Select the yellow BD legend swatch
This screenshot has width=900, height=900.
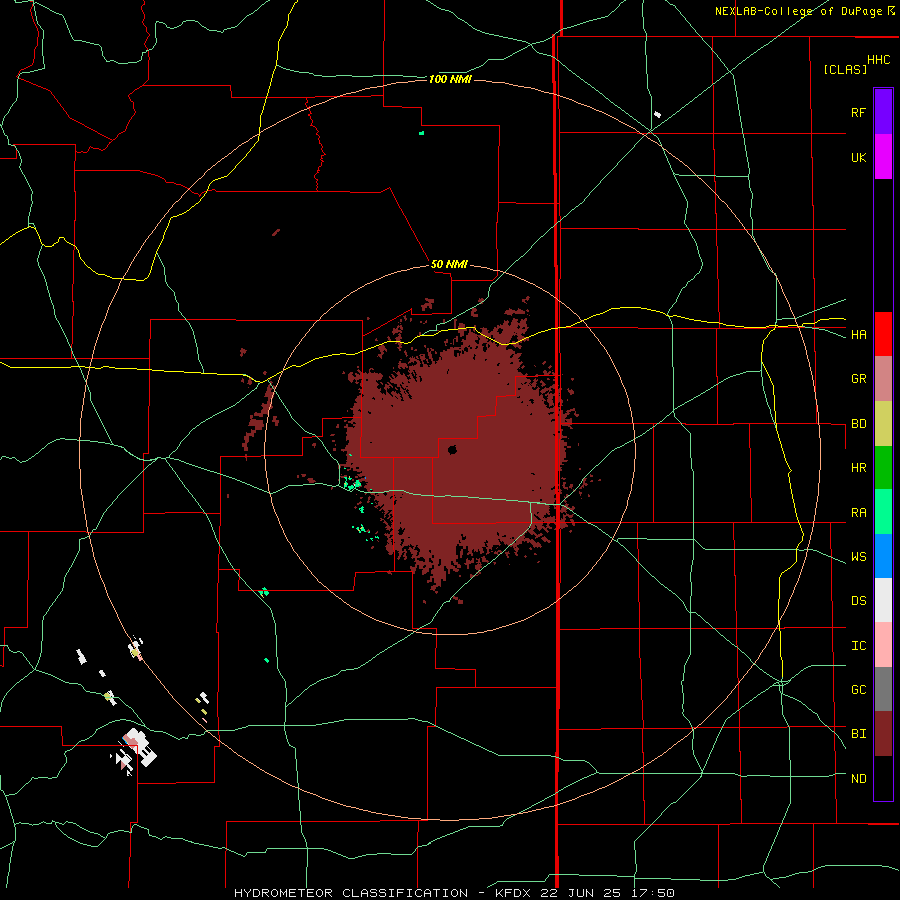(x=883, y=424)
